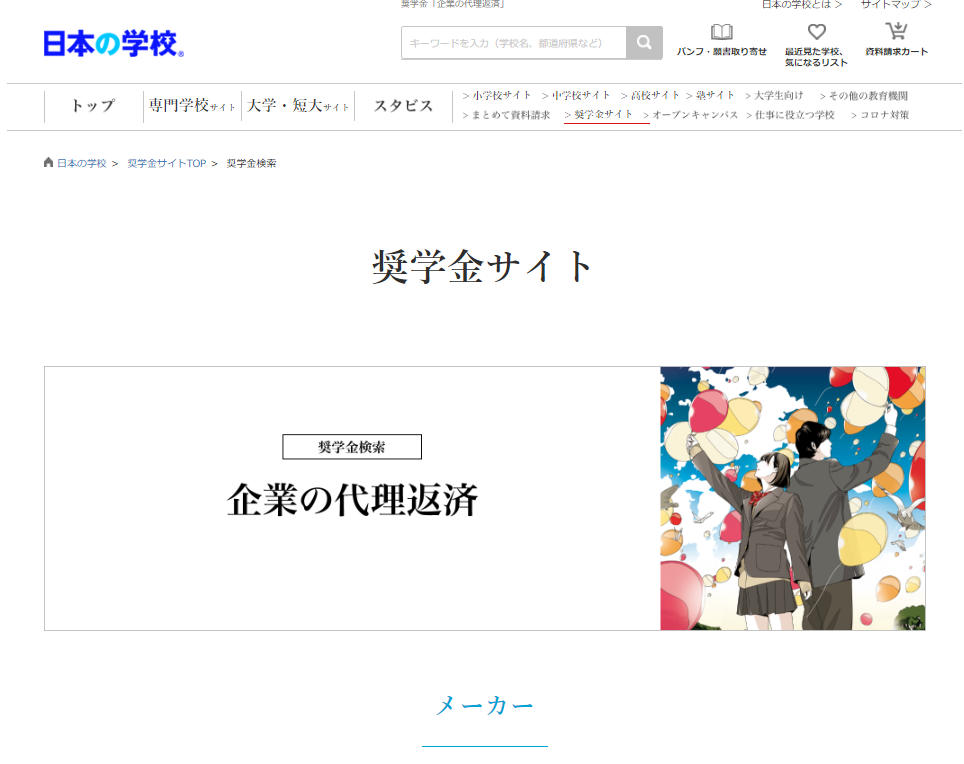Viewport: 964px width, 764px height.
Task: Click the magnifier search button
Action: 644,42
